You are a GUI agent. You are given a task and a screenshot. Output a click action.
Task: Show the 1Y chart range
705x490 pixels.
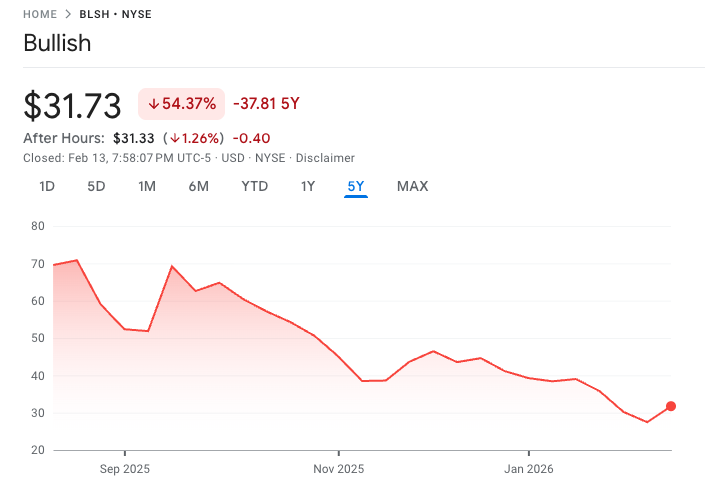tap(308, 186)
